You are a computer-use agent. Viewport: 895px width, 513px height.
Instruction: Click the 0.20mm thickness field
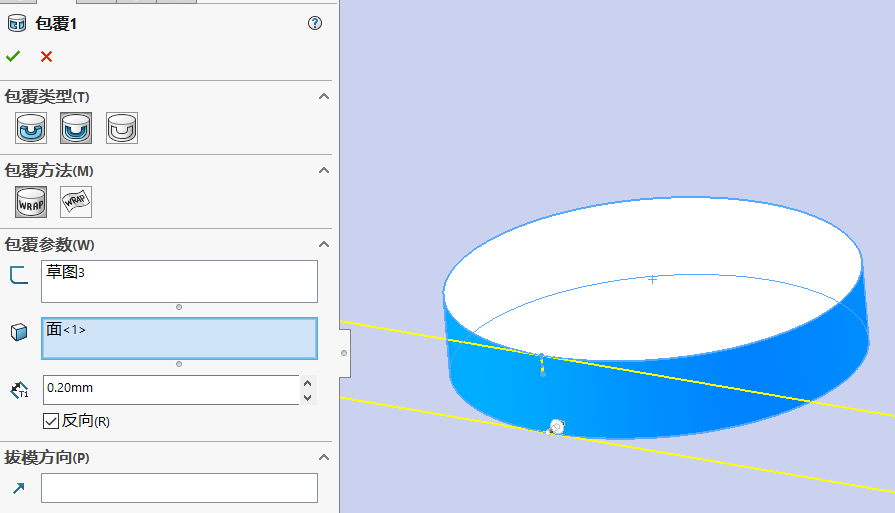pos(170,389)
